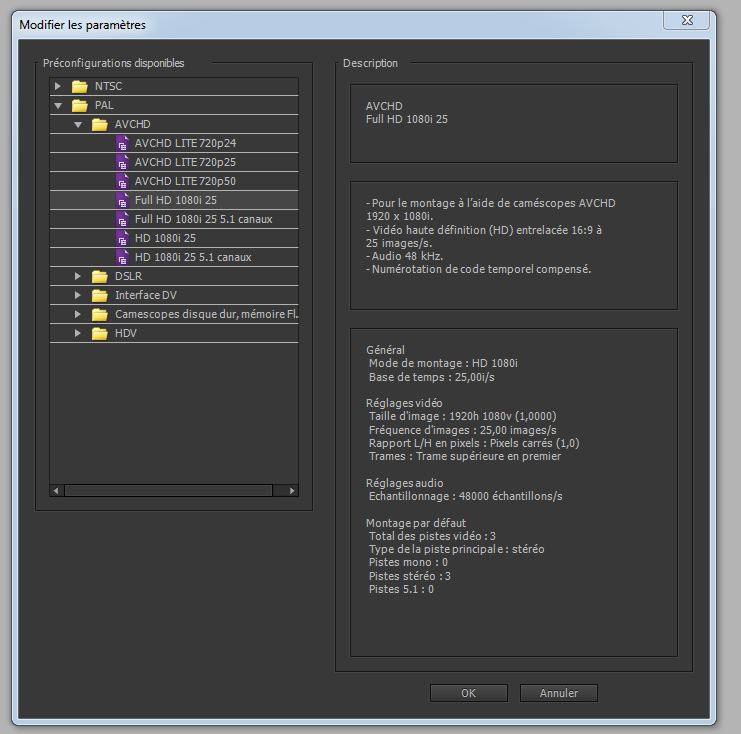741x734 pixels.
Task: Click 'Total des pistes vidéo : 3'
Action: pos(432,536)
